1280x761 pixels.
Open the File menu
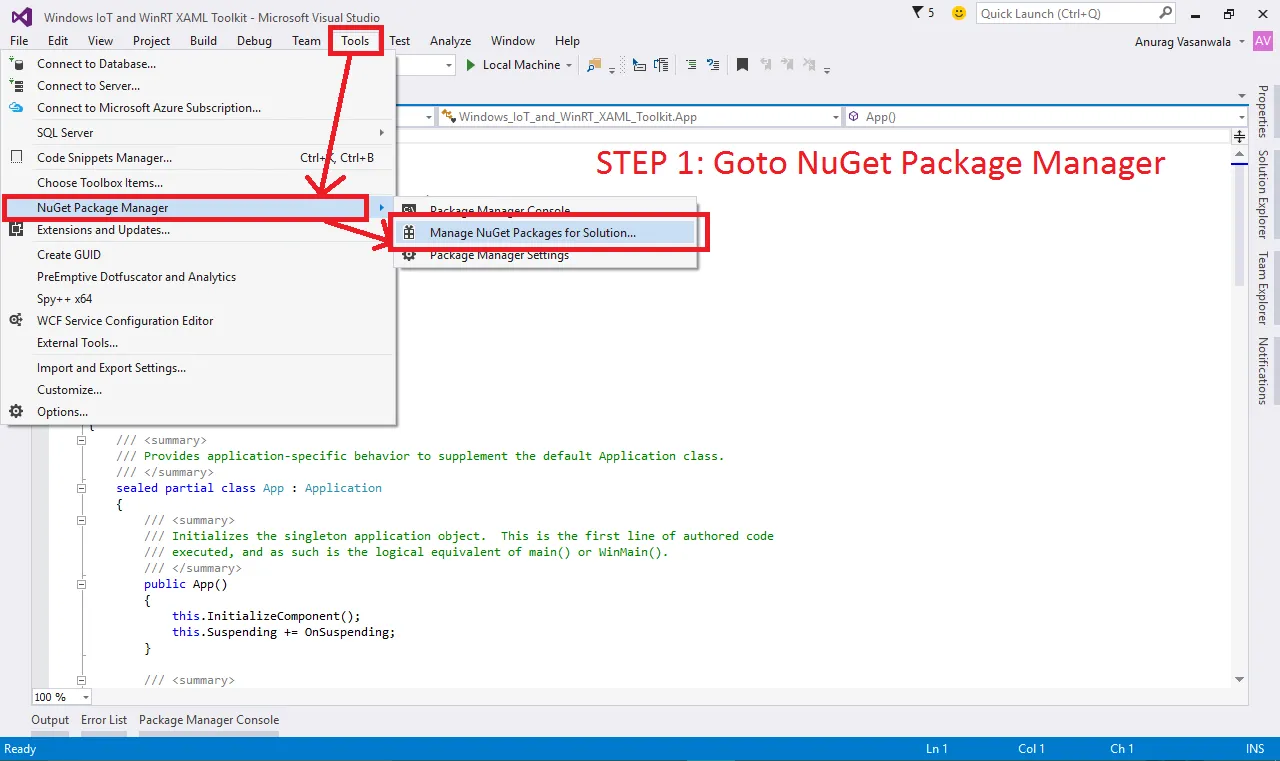[x=19, y=41]
